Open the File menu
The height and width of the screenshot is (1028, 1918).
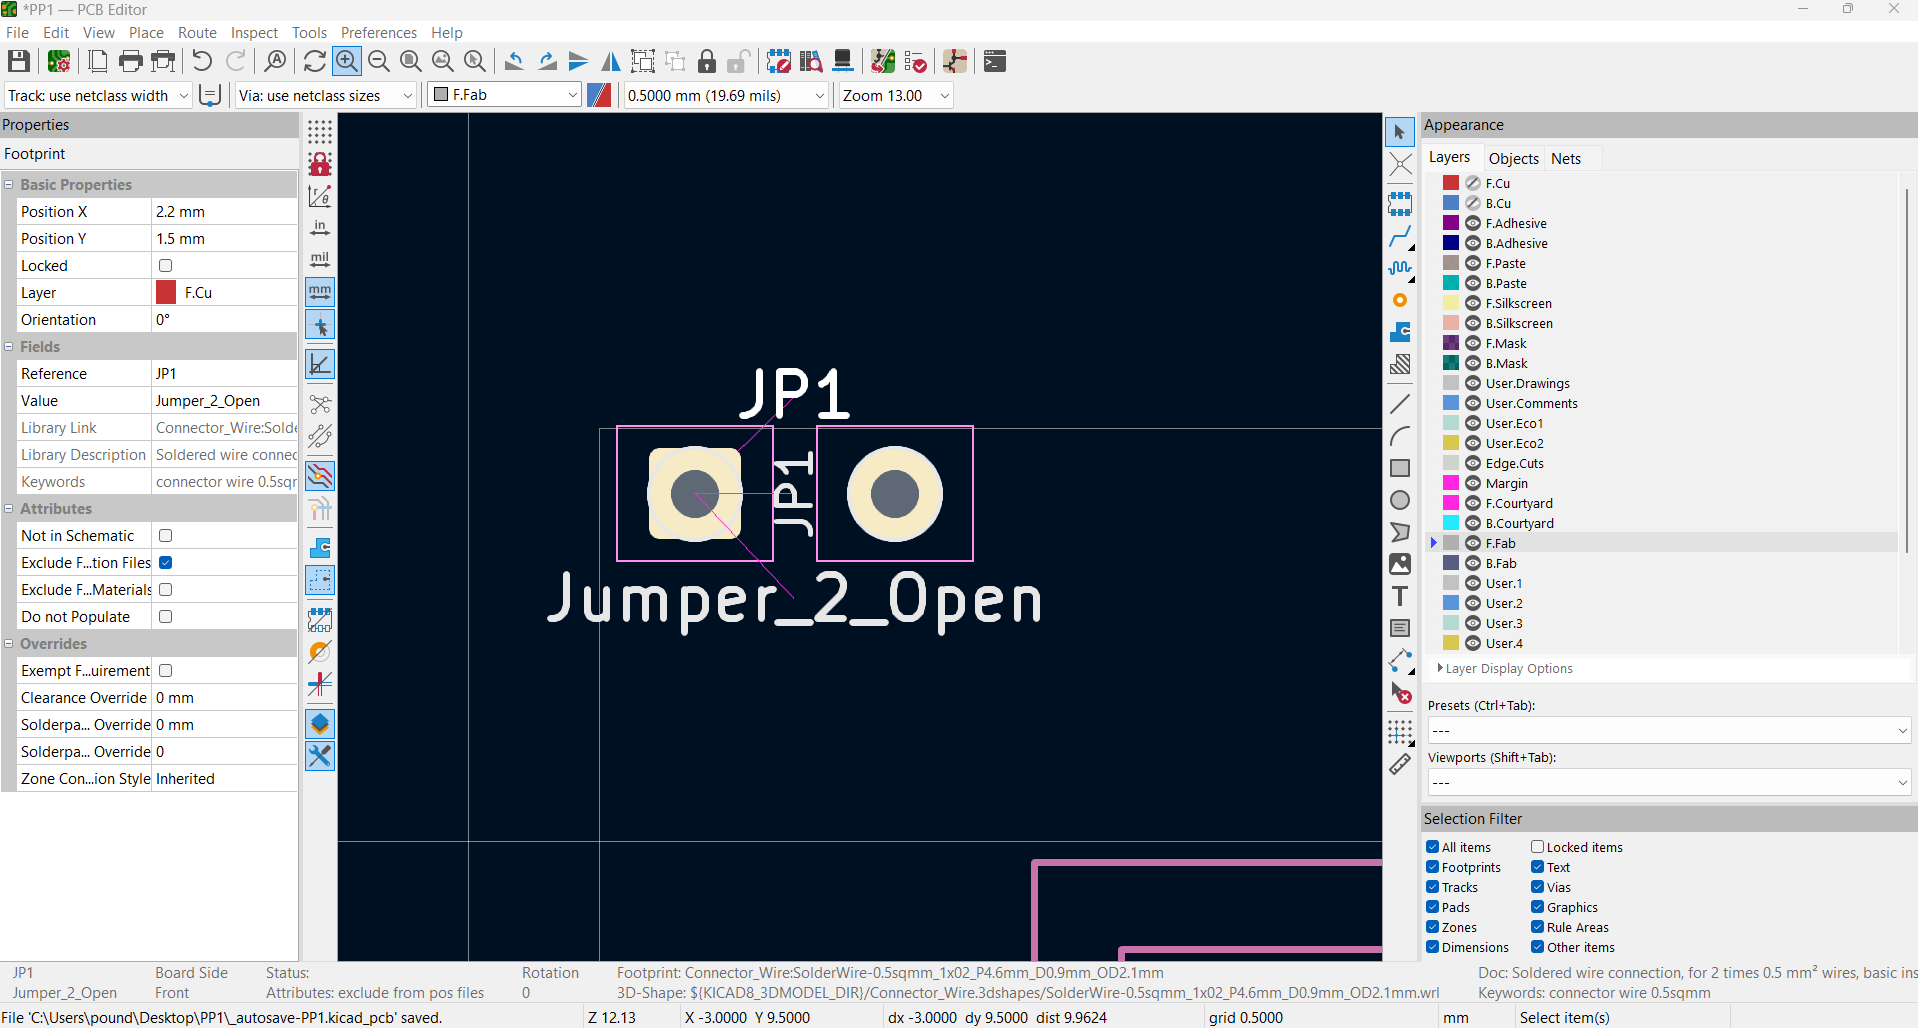pyautogui.click(x=17, y=32)
